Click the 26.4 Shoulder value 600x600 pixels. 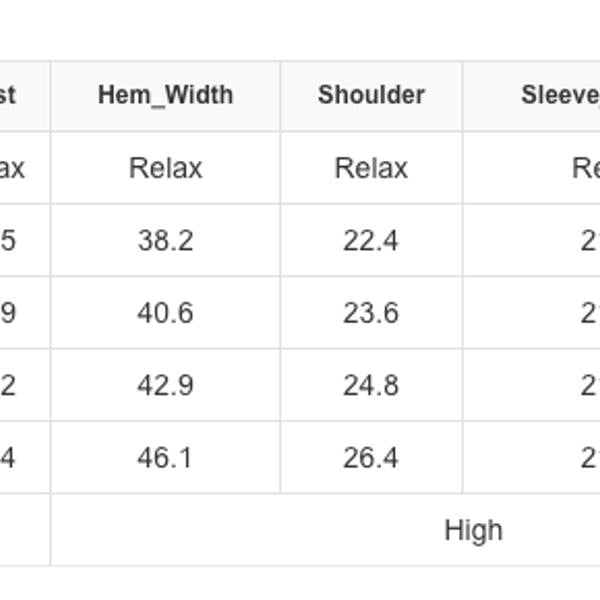[x=371, y=457]
